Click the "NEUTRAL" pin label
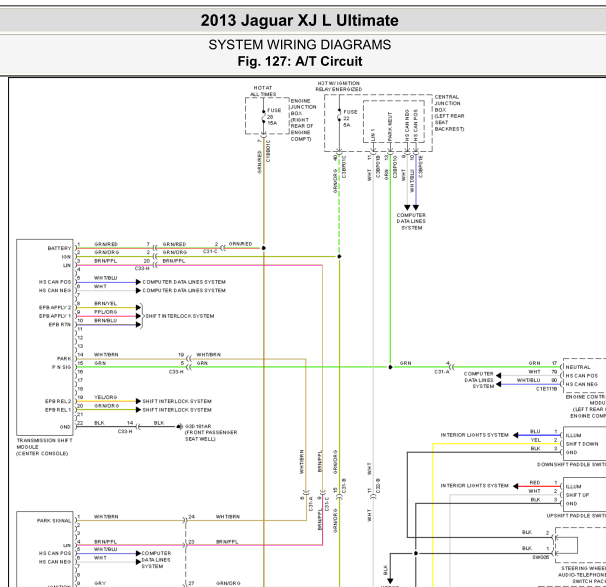This screenshot has width=606, height=587. click(578, 367)
